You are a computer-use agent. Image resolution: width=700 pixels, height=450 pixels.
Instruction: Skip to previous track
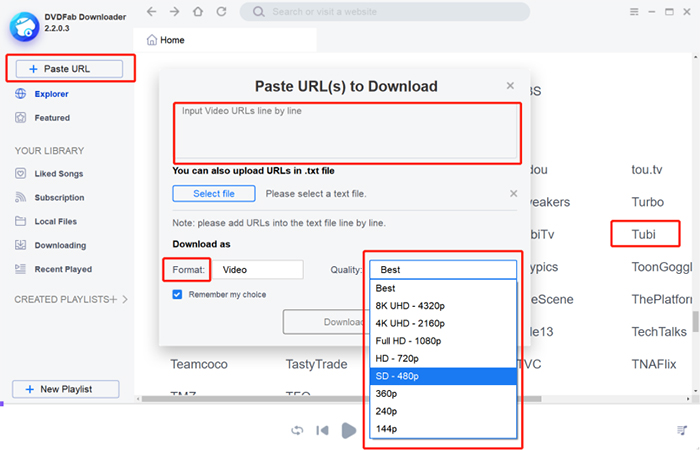click(x=322, y=430)
